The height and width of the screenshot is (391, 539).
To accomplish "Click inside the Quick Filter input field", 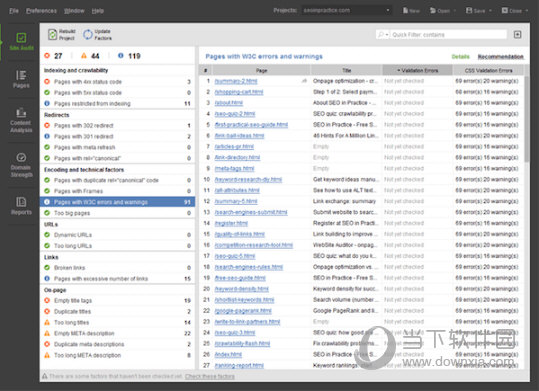I will point(448,34).
